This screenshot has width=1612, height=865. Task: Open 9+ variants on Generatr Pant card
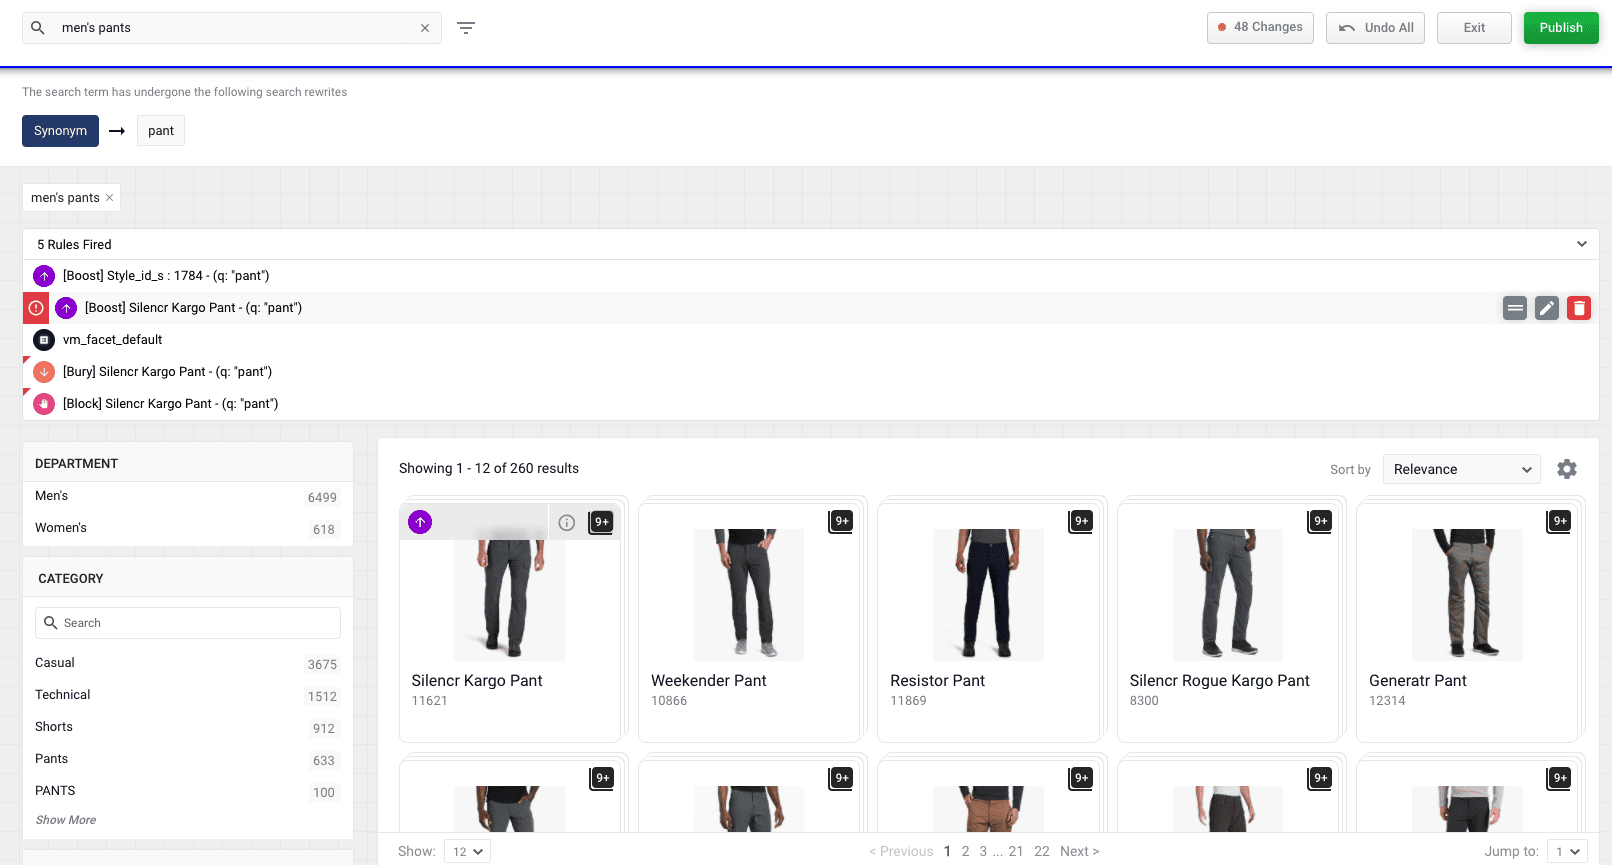[1559, 521]
